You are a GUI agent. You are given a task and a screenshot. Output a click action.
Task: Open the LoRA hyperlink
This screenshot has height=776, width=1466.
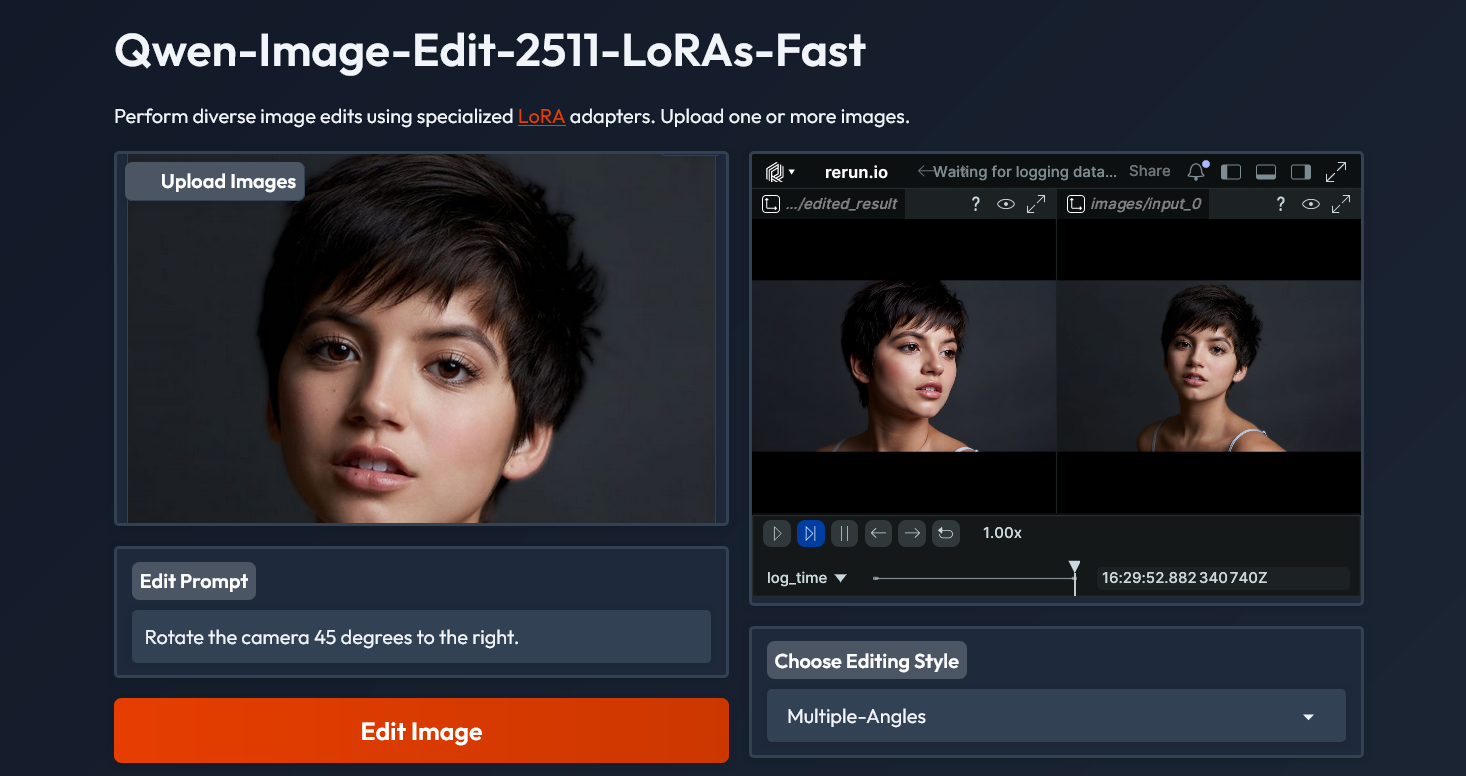pos(541,116)
